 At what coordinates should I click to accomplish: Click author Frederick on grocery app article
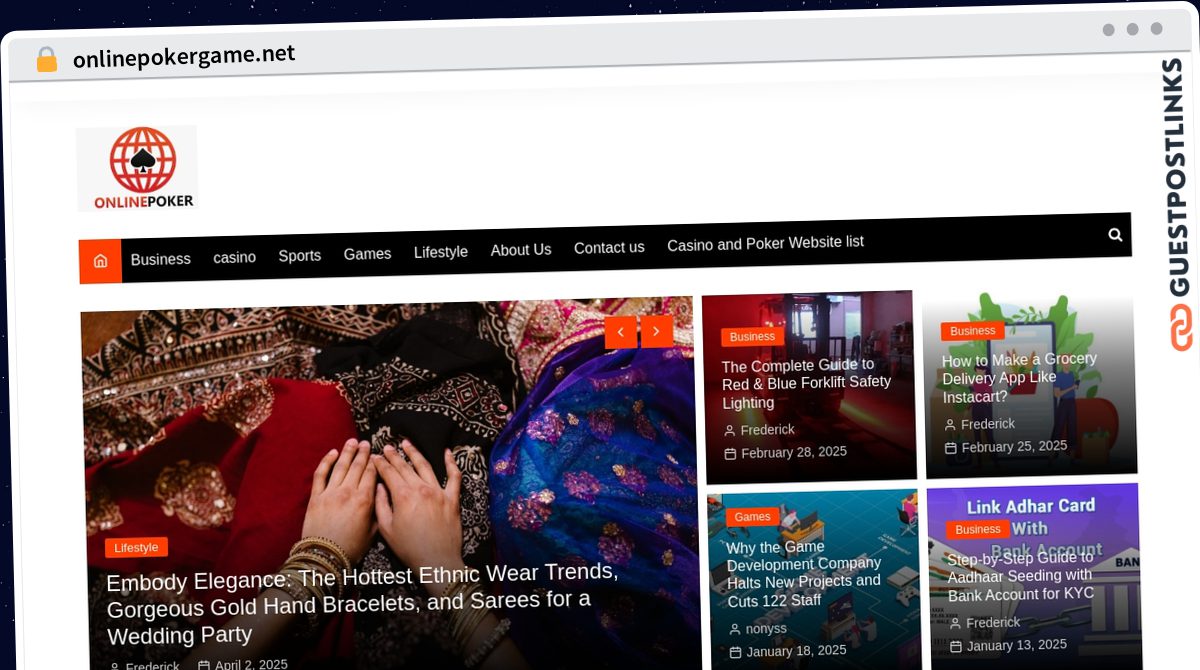pyautogui.click(x=987, y=424)
